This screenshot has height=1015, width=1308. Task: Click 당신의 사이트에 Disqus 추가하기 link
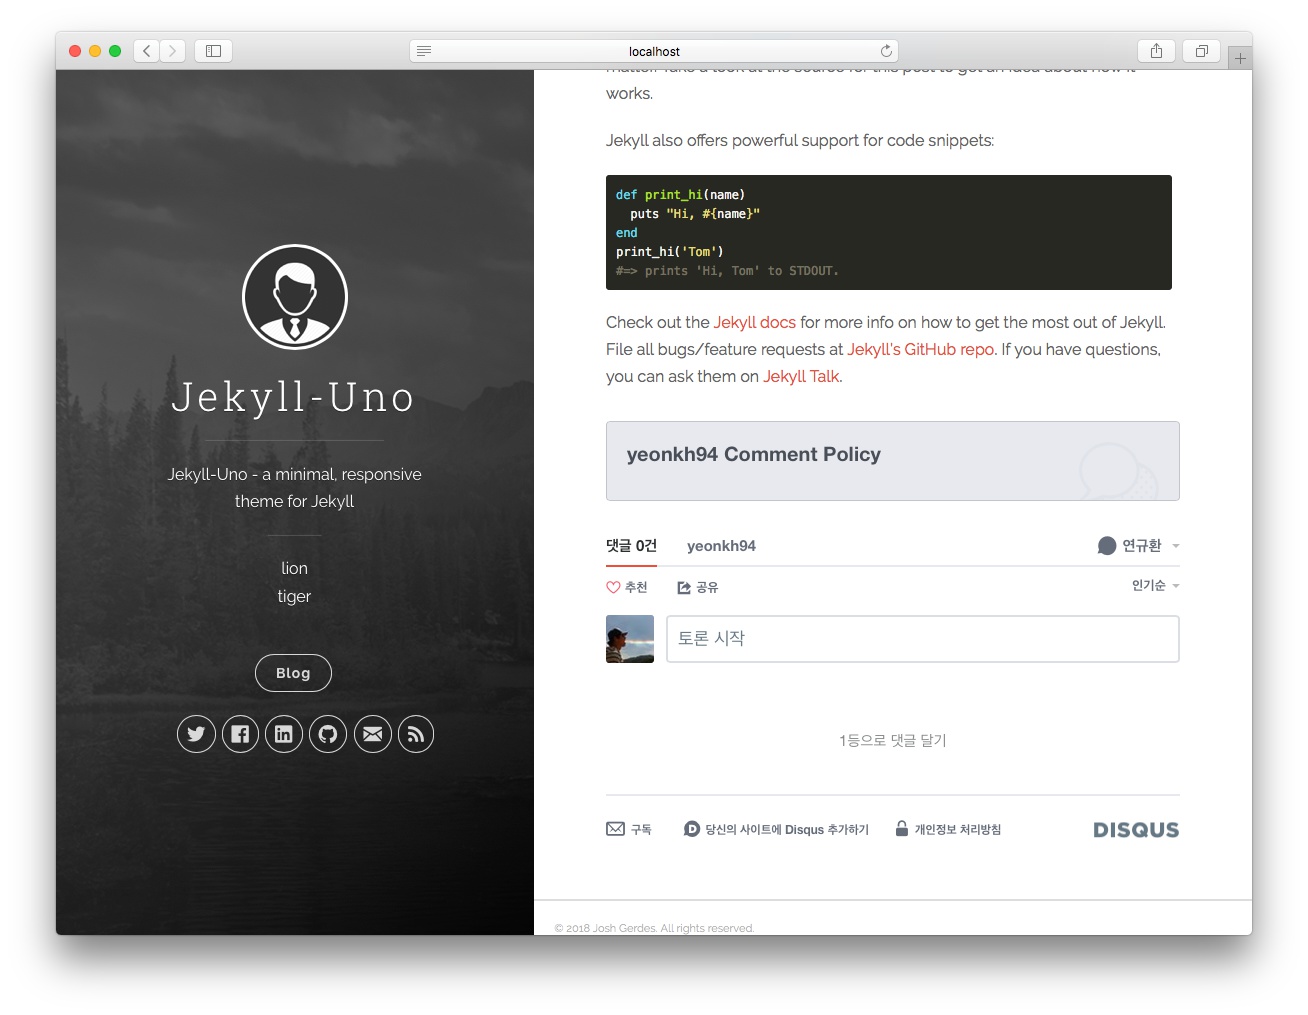click(777, 829)
